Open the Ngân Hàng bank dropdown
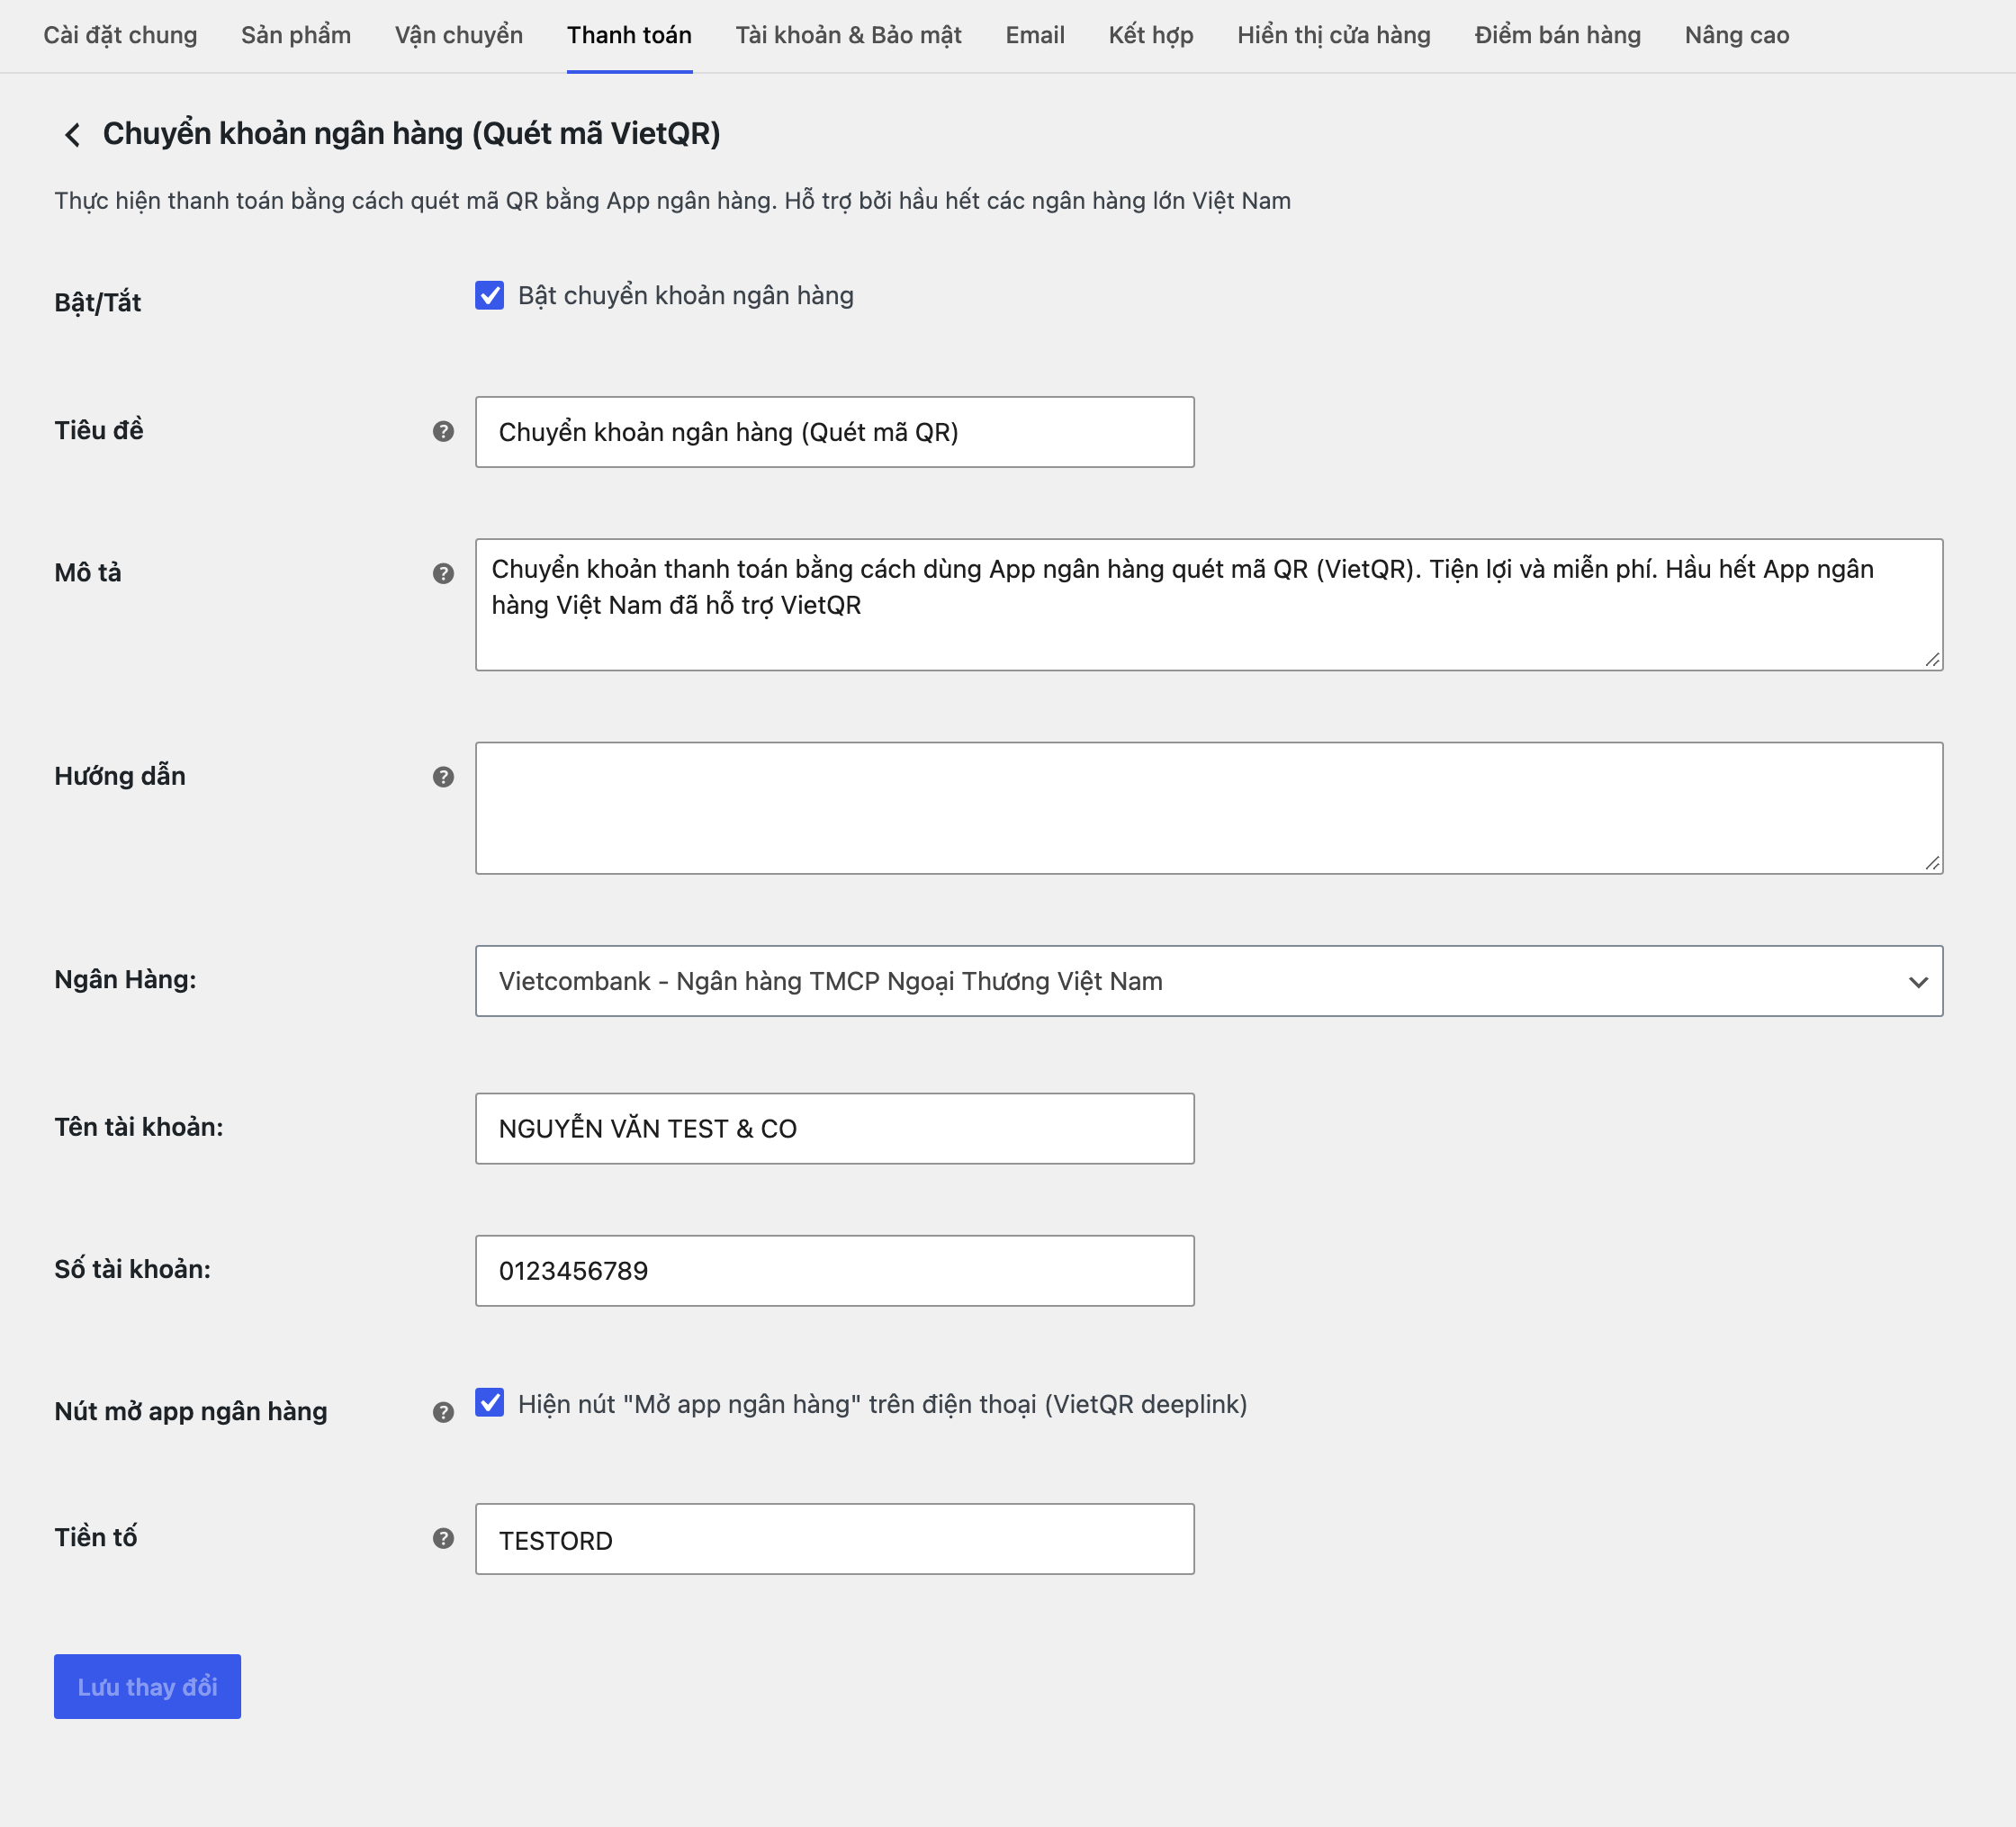 tap(1209, 981)
